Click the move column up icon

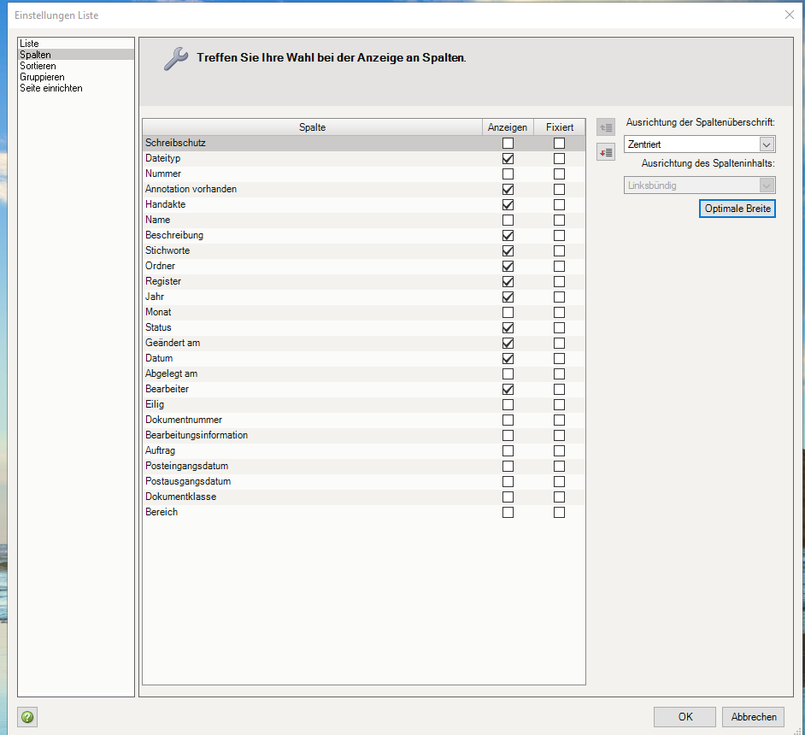point(606,127)
